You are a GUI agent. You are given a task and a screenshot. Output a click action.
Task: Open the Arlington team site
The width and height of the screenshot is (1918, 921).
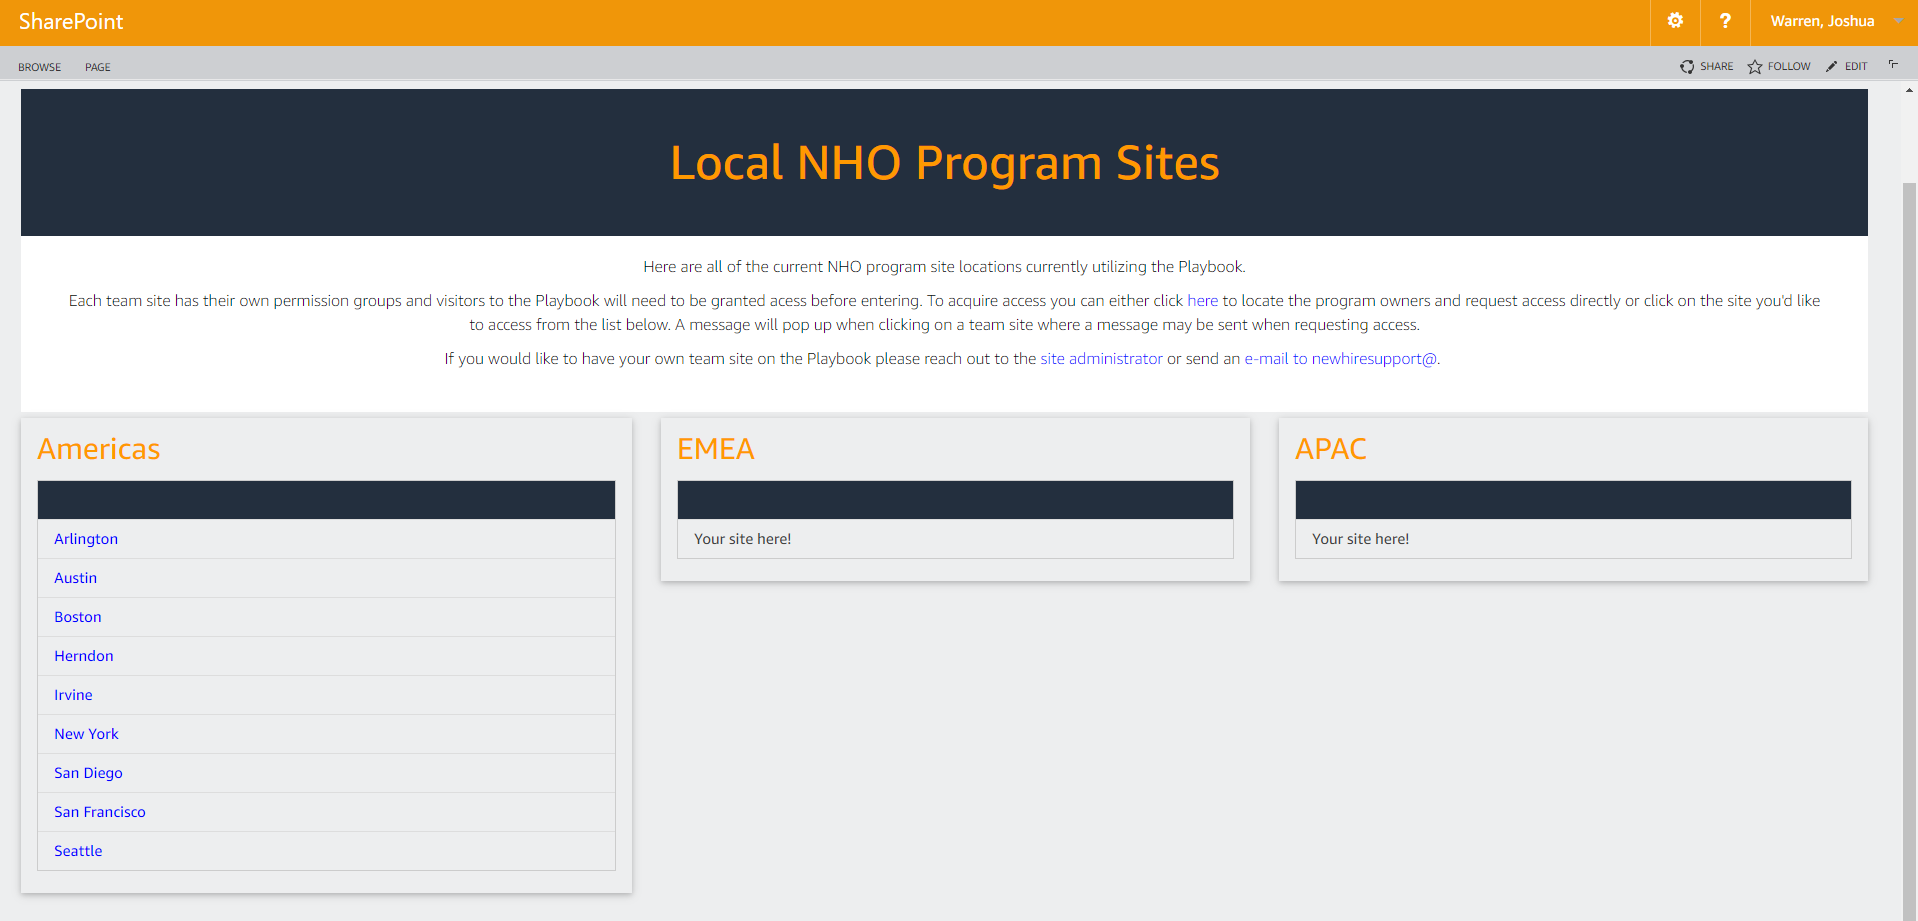click(86, 539)
